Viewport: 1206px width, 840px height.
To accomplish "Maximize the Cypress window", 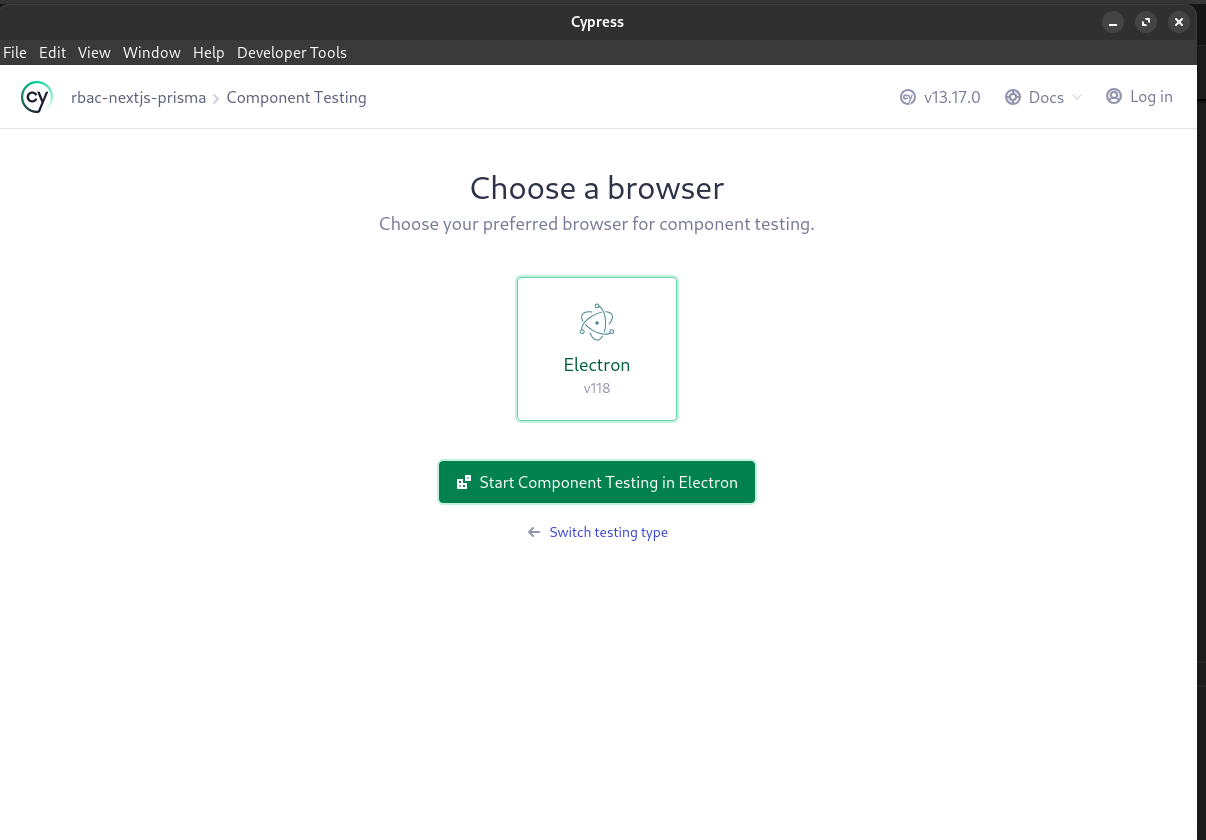I will [x=1147, y=21].
